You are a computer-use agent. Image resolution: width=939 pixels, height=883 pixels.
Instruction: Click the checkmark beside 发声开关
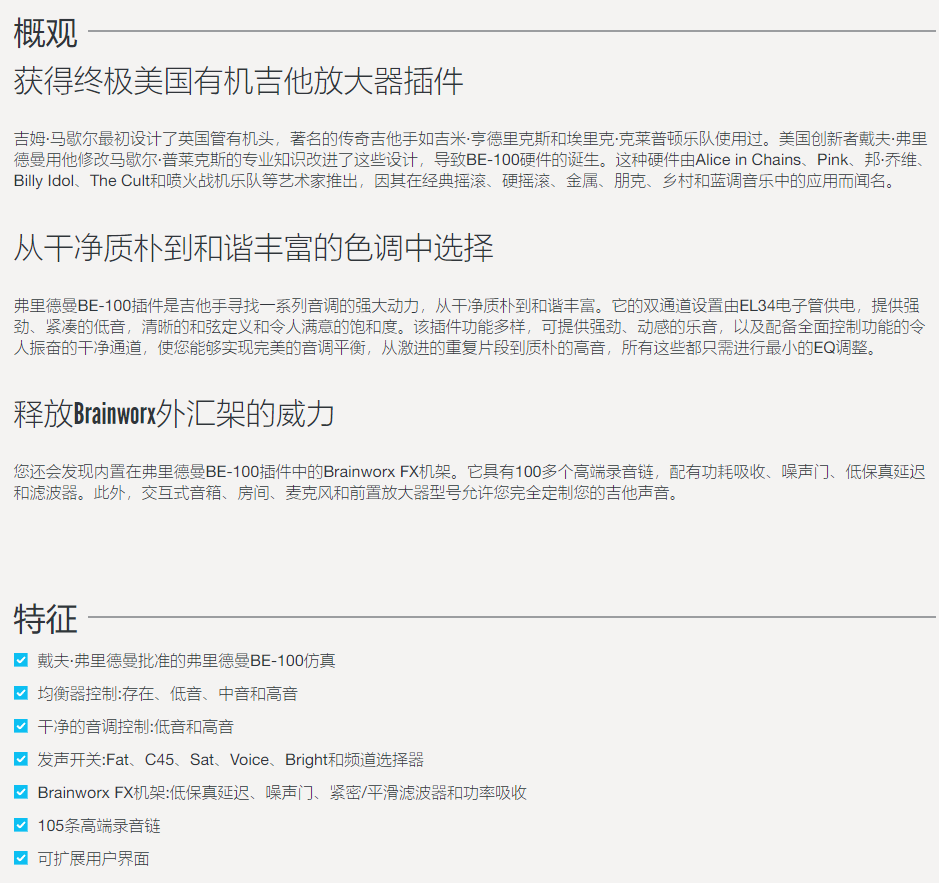pyautogui.click(x=21, y=759)
